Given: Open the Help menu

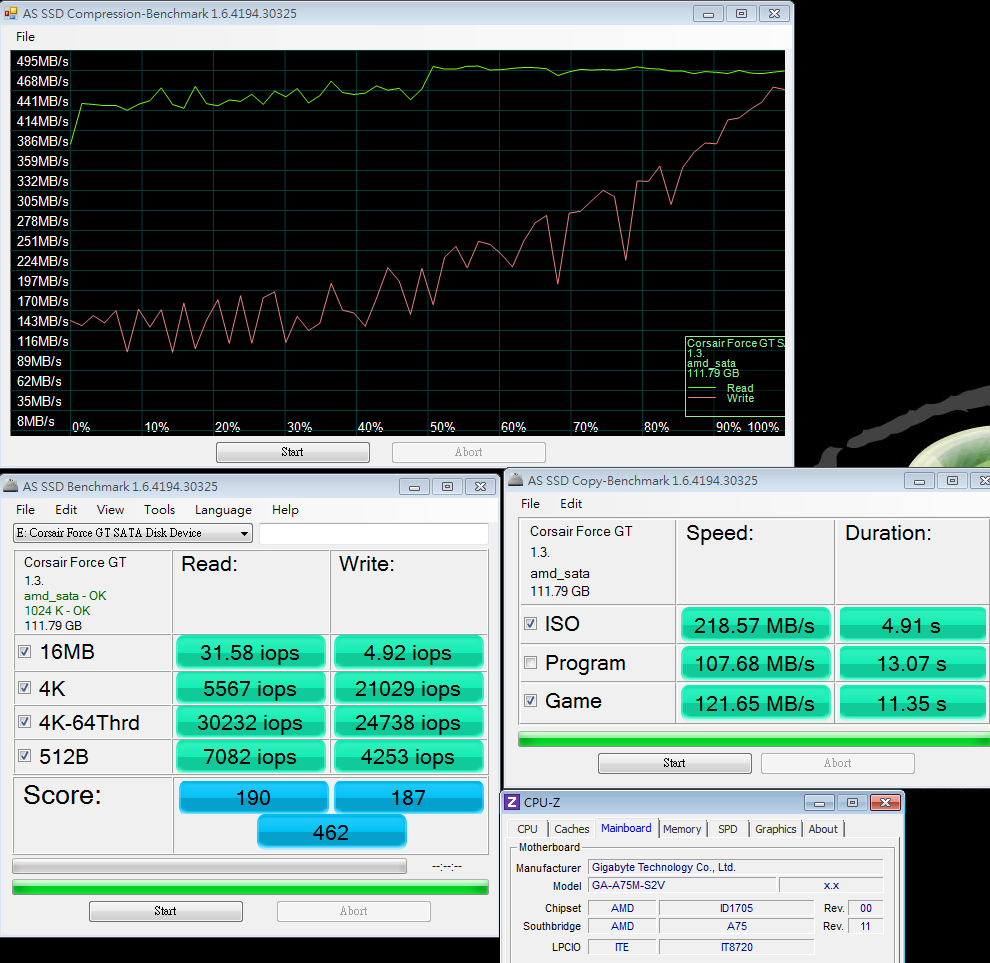Looking at the screenshot, I should 285,510.
